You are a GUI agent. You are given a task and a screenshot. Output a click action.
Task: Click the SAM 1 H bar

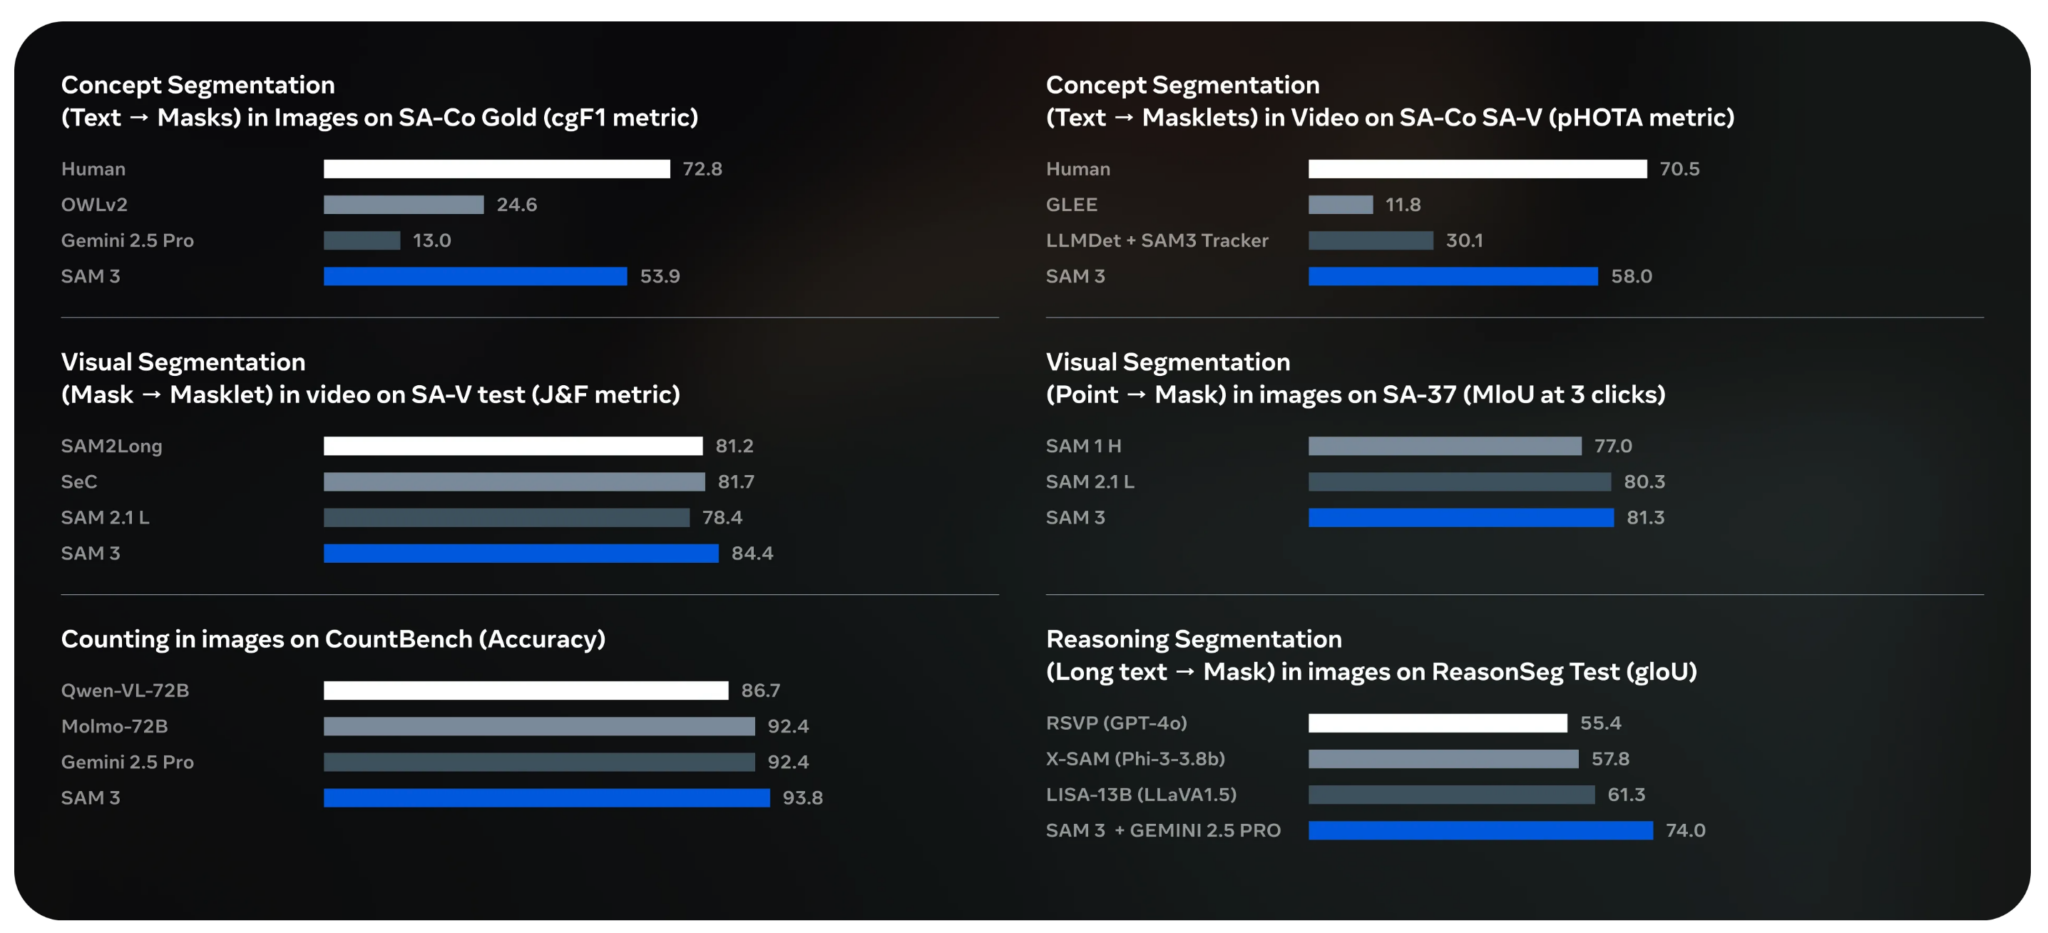pos(1444,446)
